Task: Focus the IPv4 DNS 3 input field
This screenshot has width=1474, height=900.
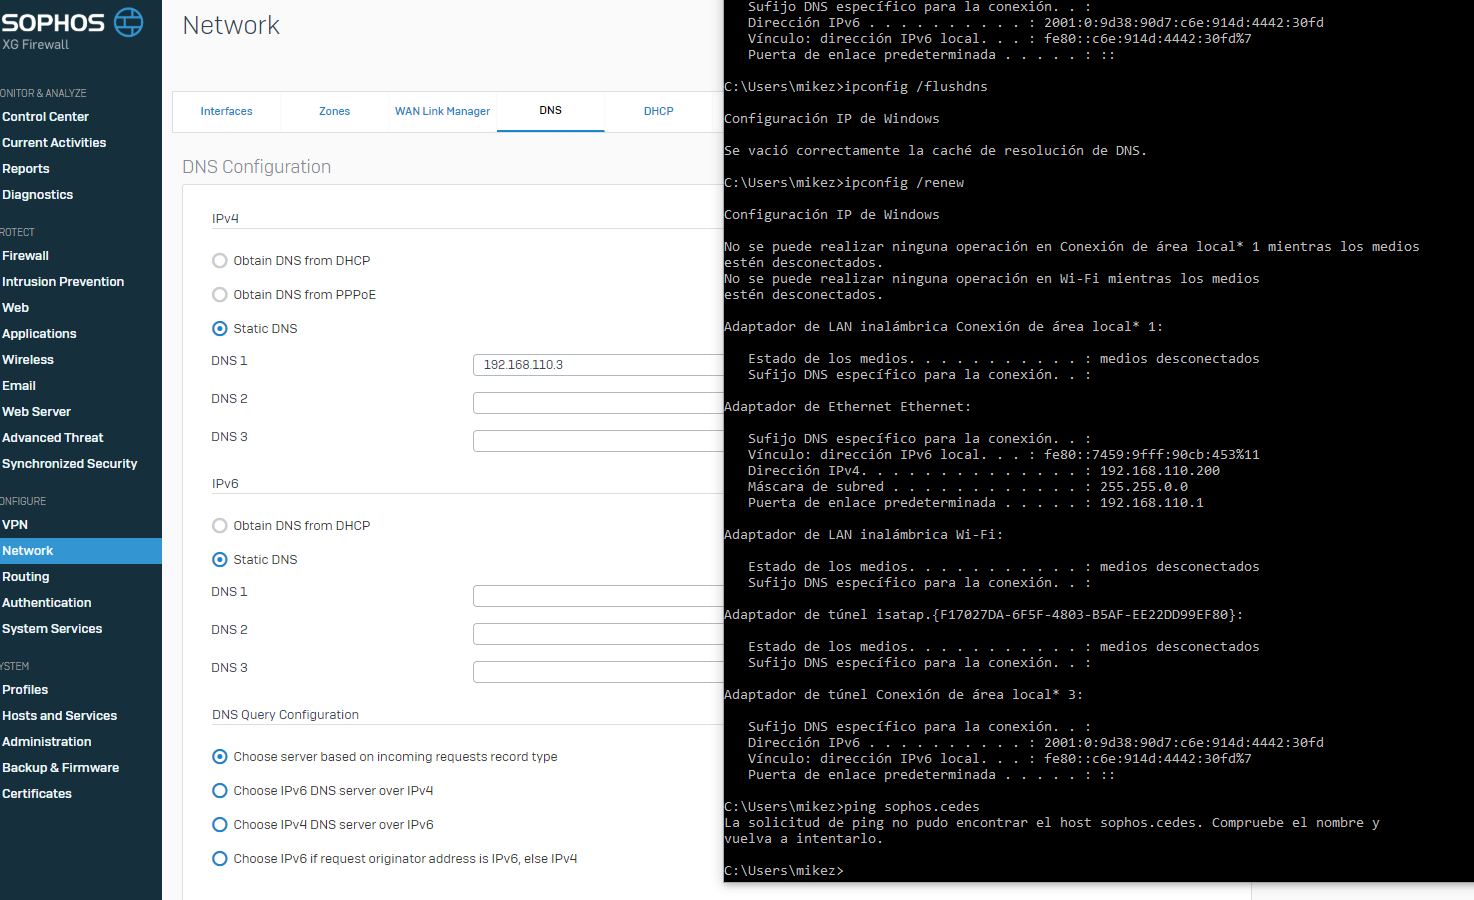Action: click(x=598, y=441)
